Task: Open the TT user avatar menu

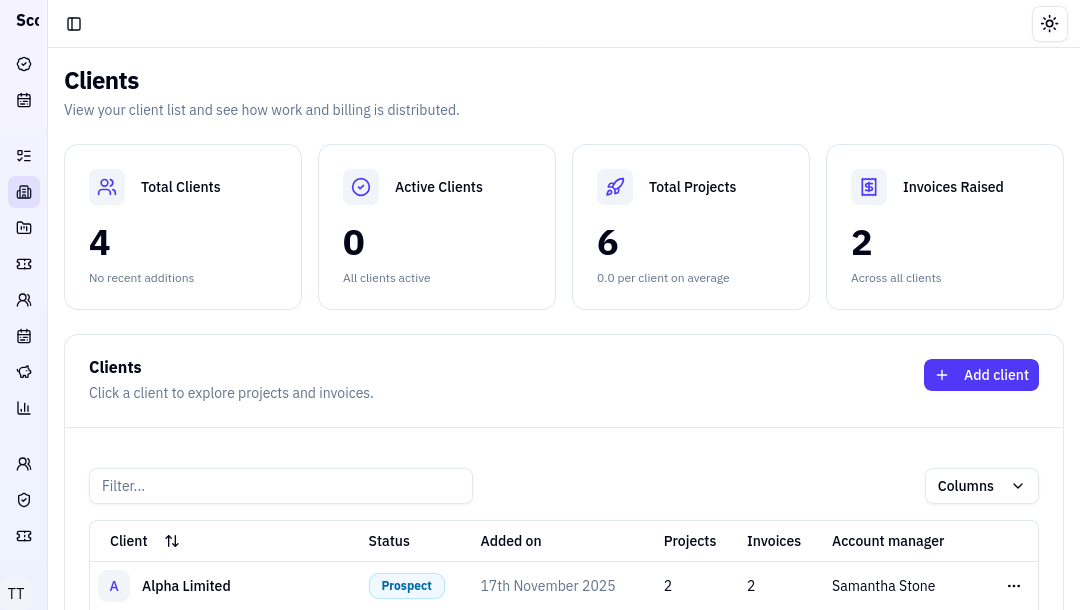Action: point(16,593)
